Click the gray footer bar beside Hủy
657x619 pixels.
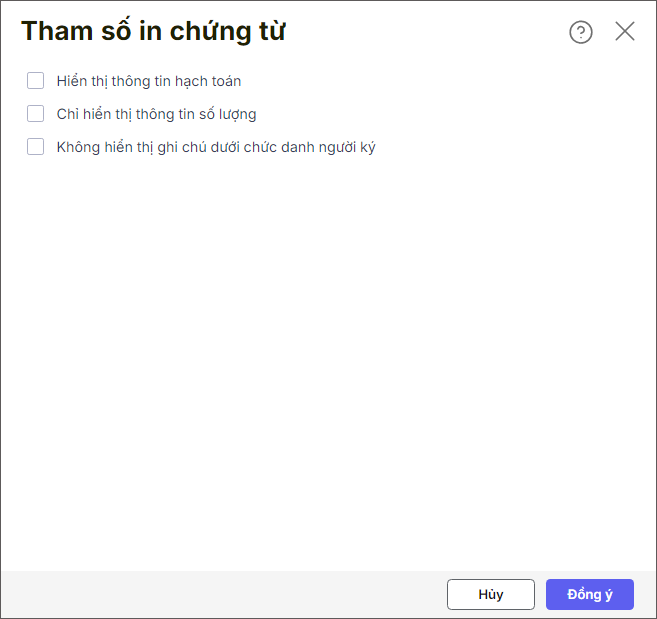coord(222,594)
